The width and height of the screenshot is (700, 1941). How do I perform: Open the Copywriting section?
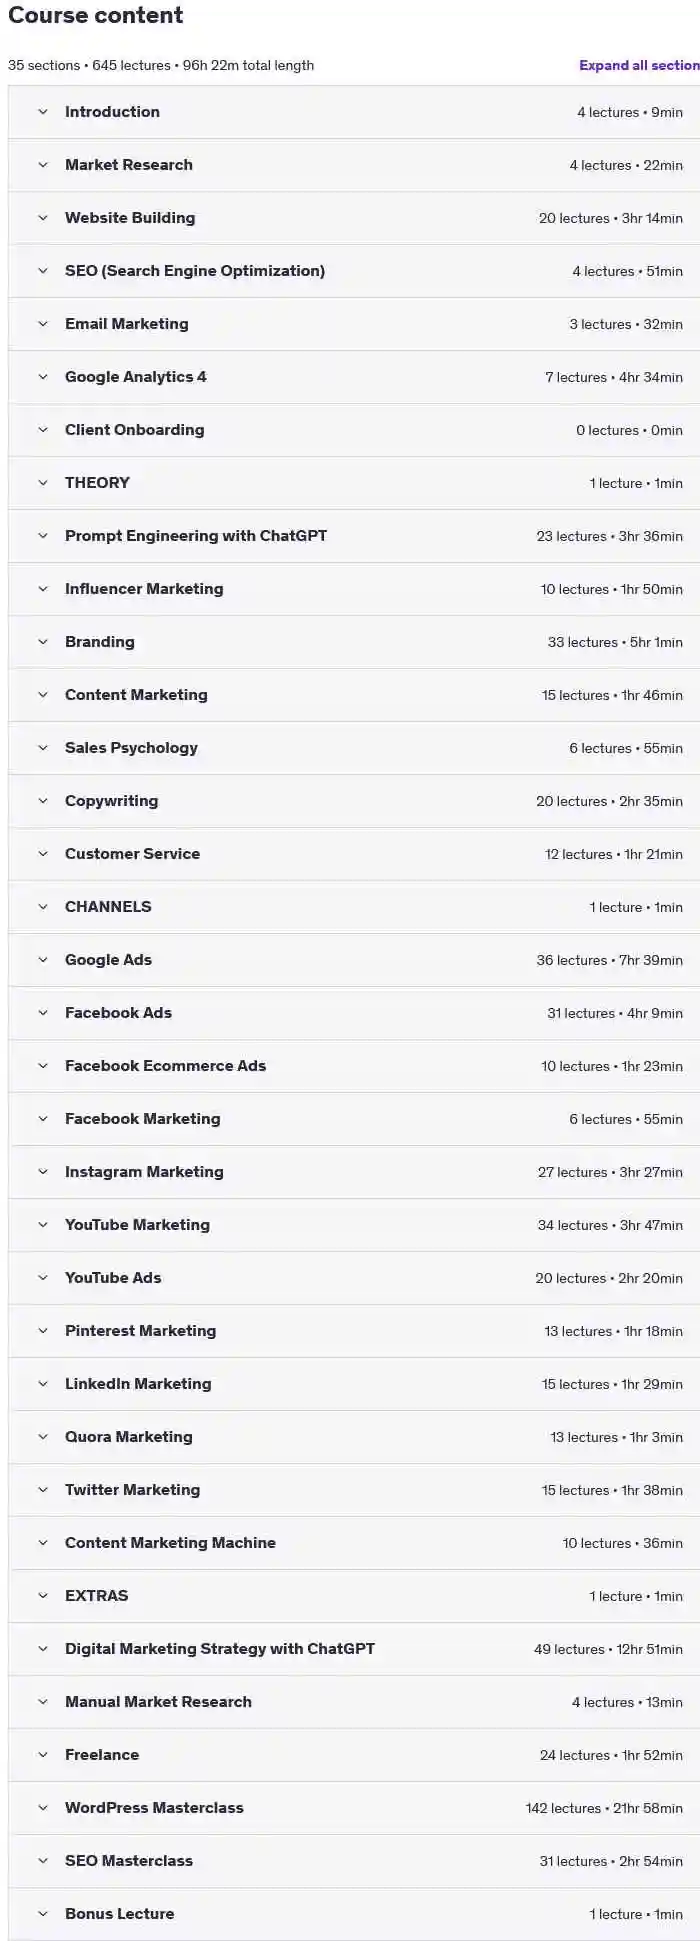click(354, 801)
